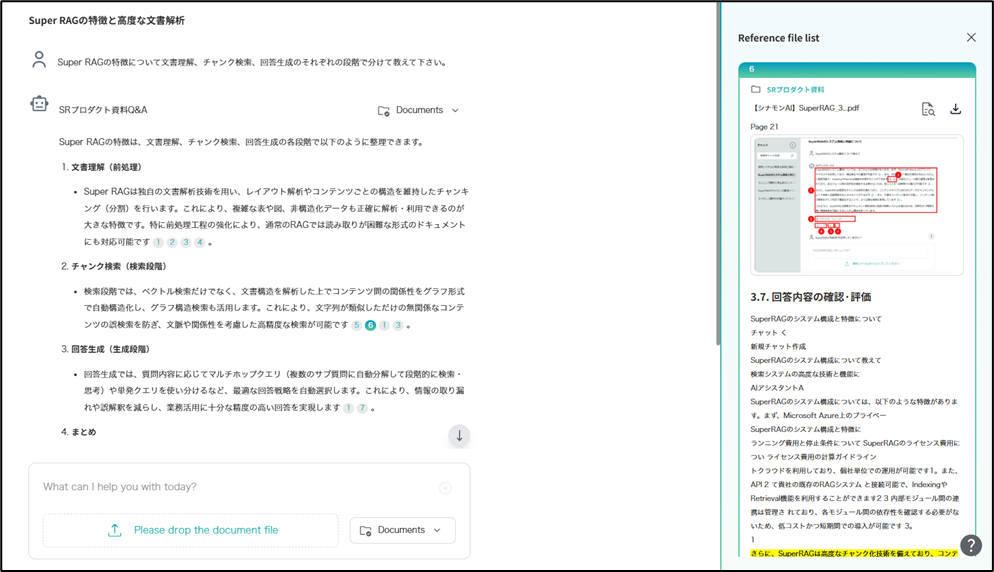
Task: Open citation 1 in チャンク検索 section
Action: [x=384, y=325]
